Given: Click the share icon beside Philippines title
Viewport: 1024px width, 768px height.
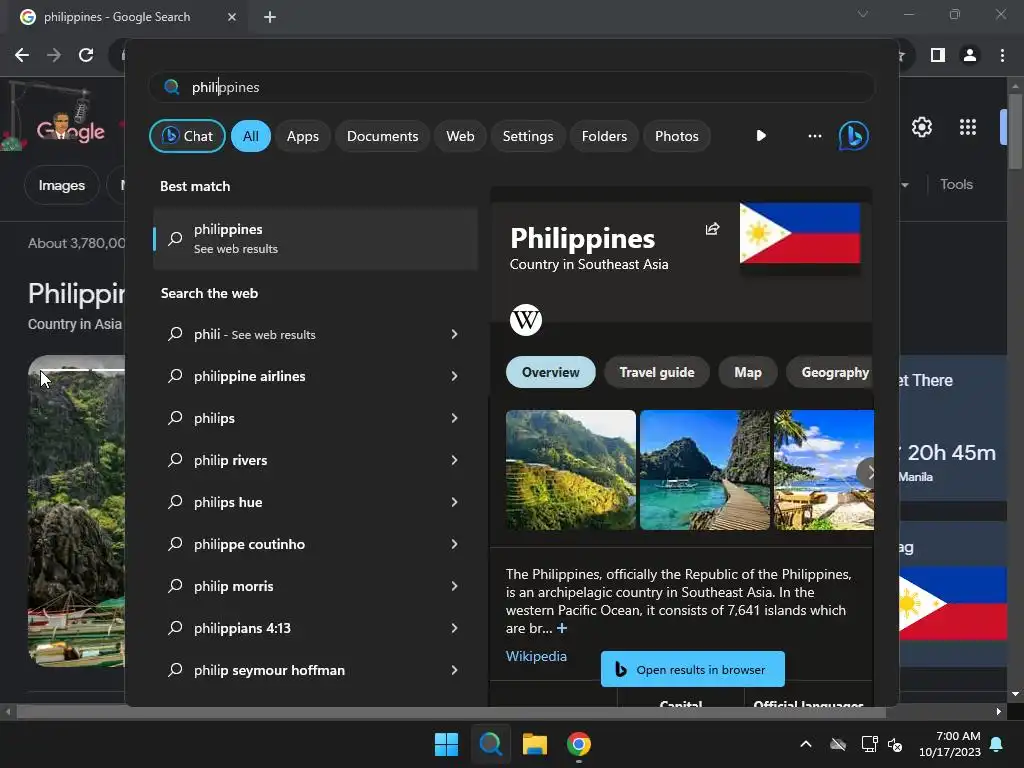Looking at the screenshot, I should tap(712, 229).
